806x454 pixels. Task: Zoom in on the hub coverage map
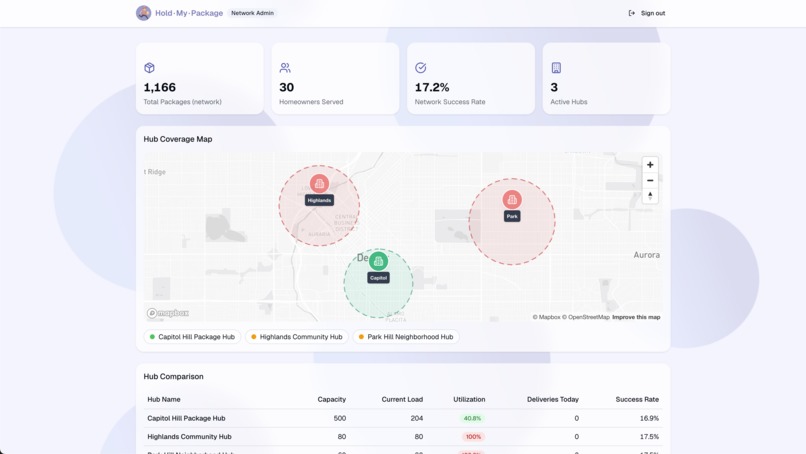pyautogui.click(x=650, y=165)
